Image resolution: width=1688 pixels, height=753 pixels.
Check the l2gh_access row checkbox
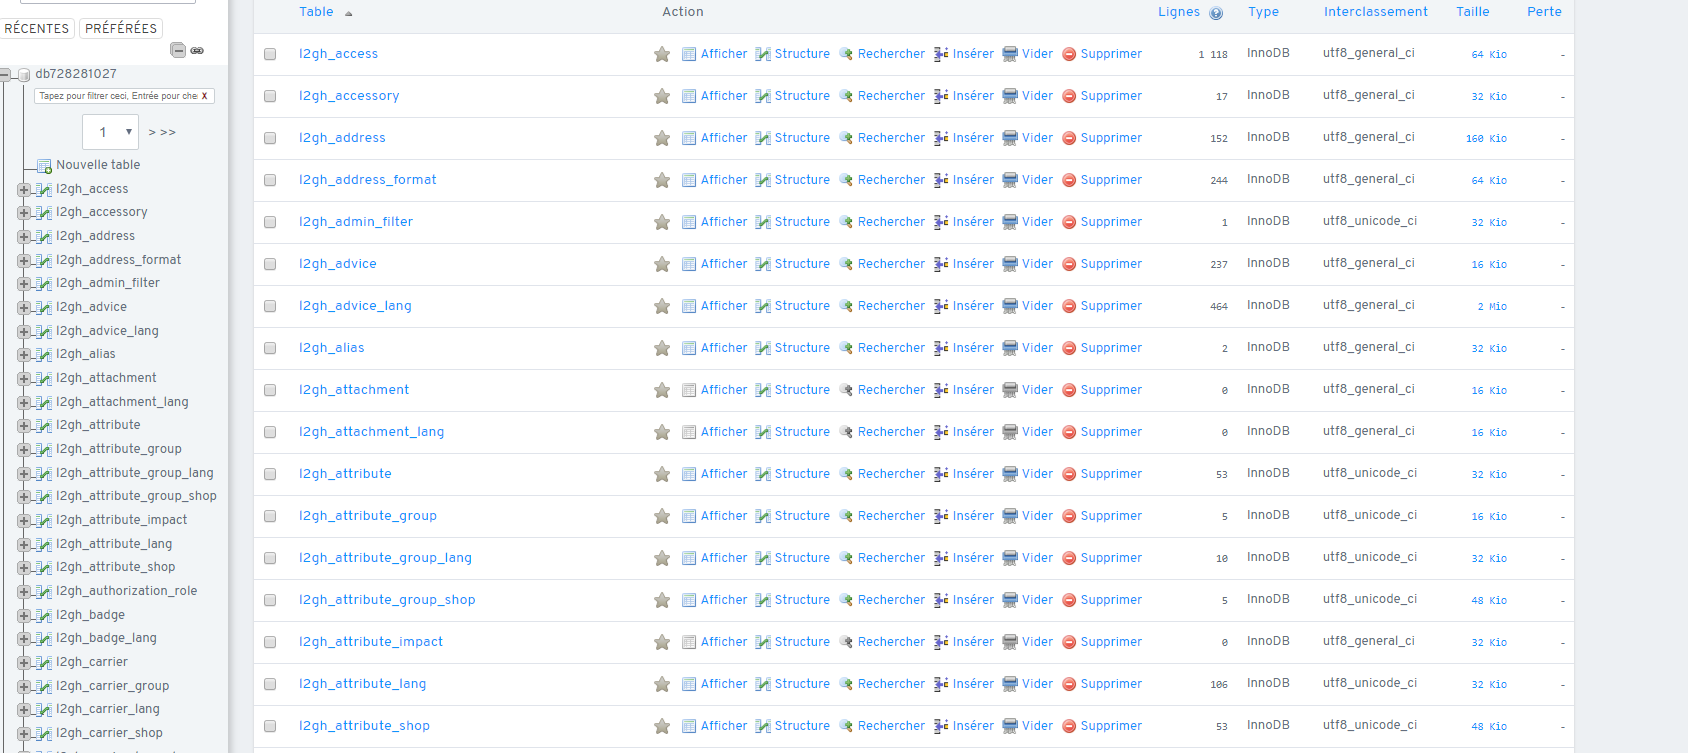click(x=270, y=54)
